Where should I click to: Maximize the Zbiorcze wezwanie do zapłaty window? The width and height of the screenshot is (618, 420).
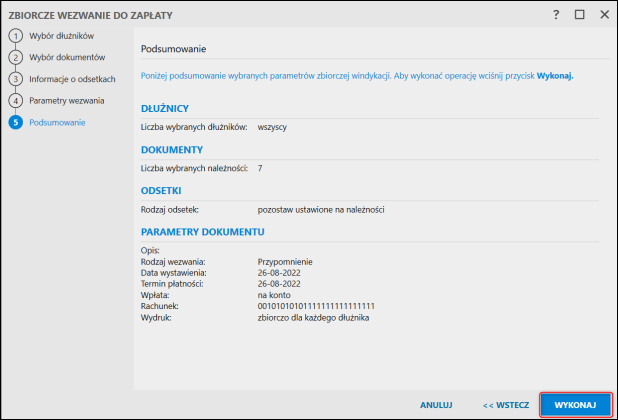pyautogui.click(x=580, y=16)
